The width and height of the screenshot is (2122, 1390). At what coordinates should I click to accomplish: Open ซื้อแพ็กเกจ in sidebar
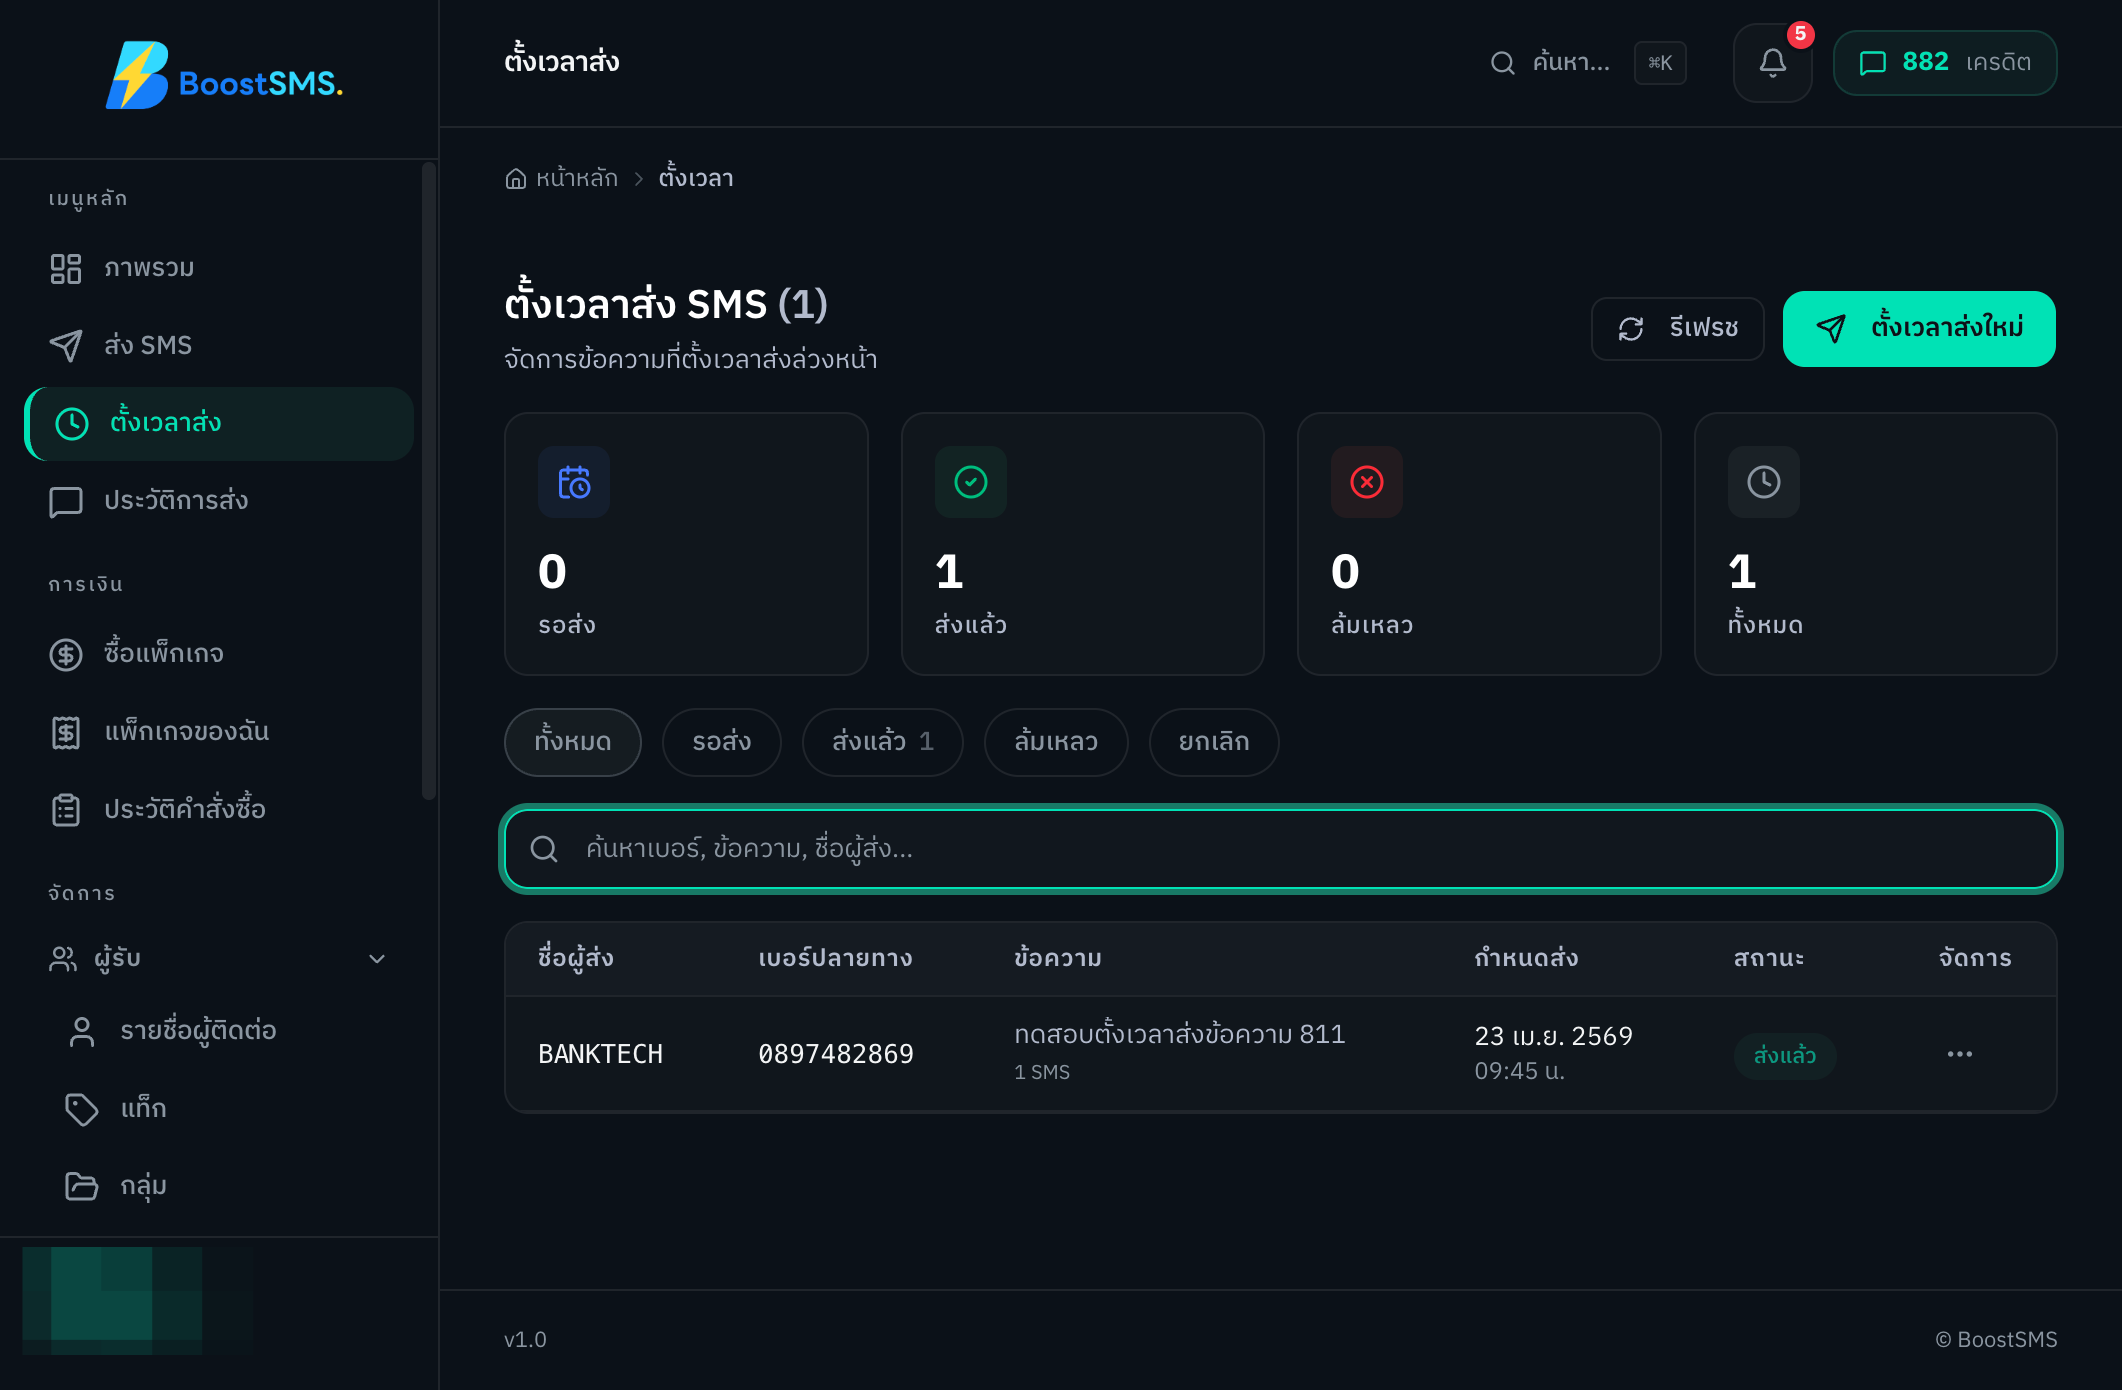point(219,654)
